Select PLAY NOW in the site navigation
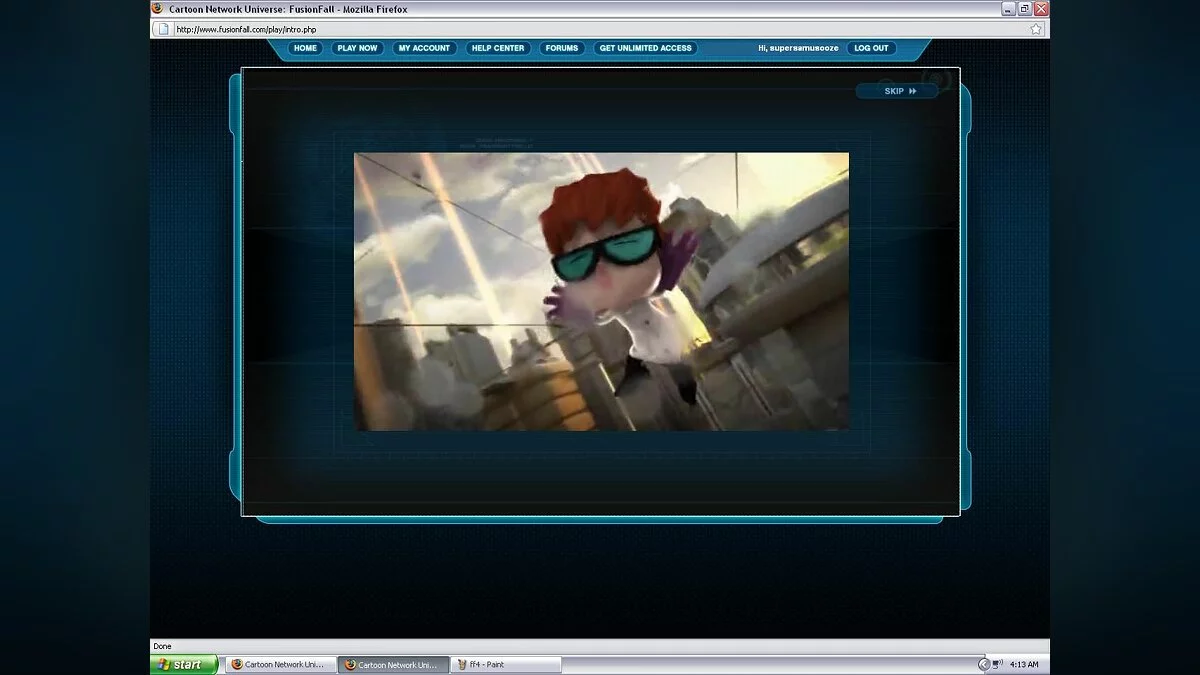 (357, 48)
